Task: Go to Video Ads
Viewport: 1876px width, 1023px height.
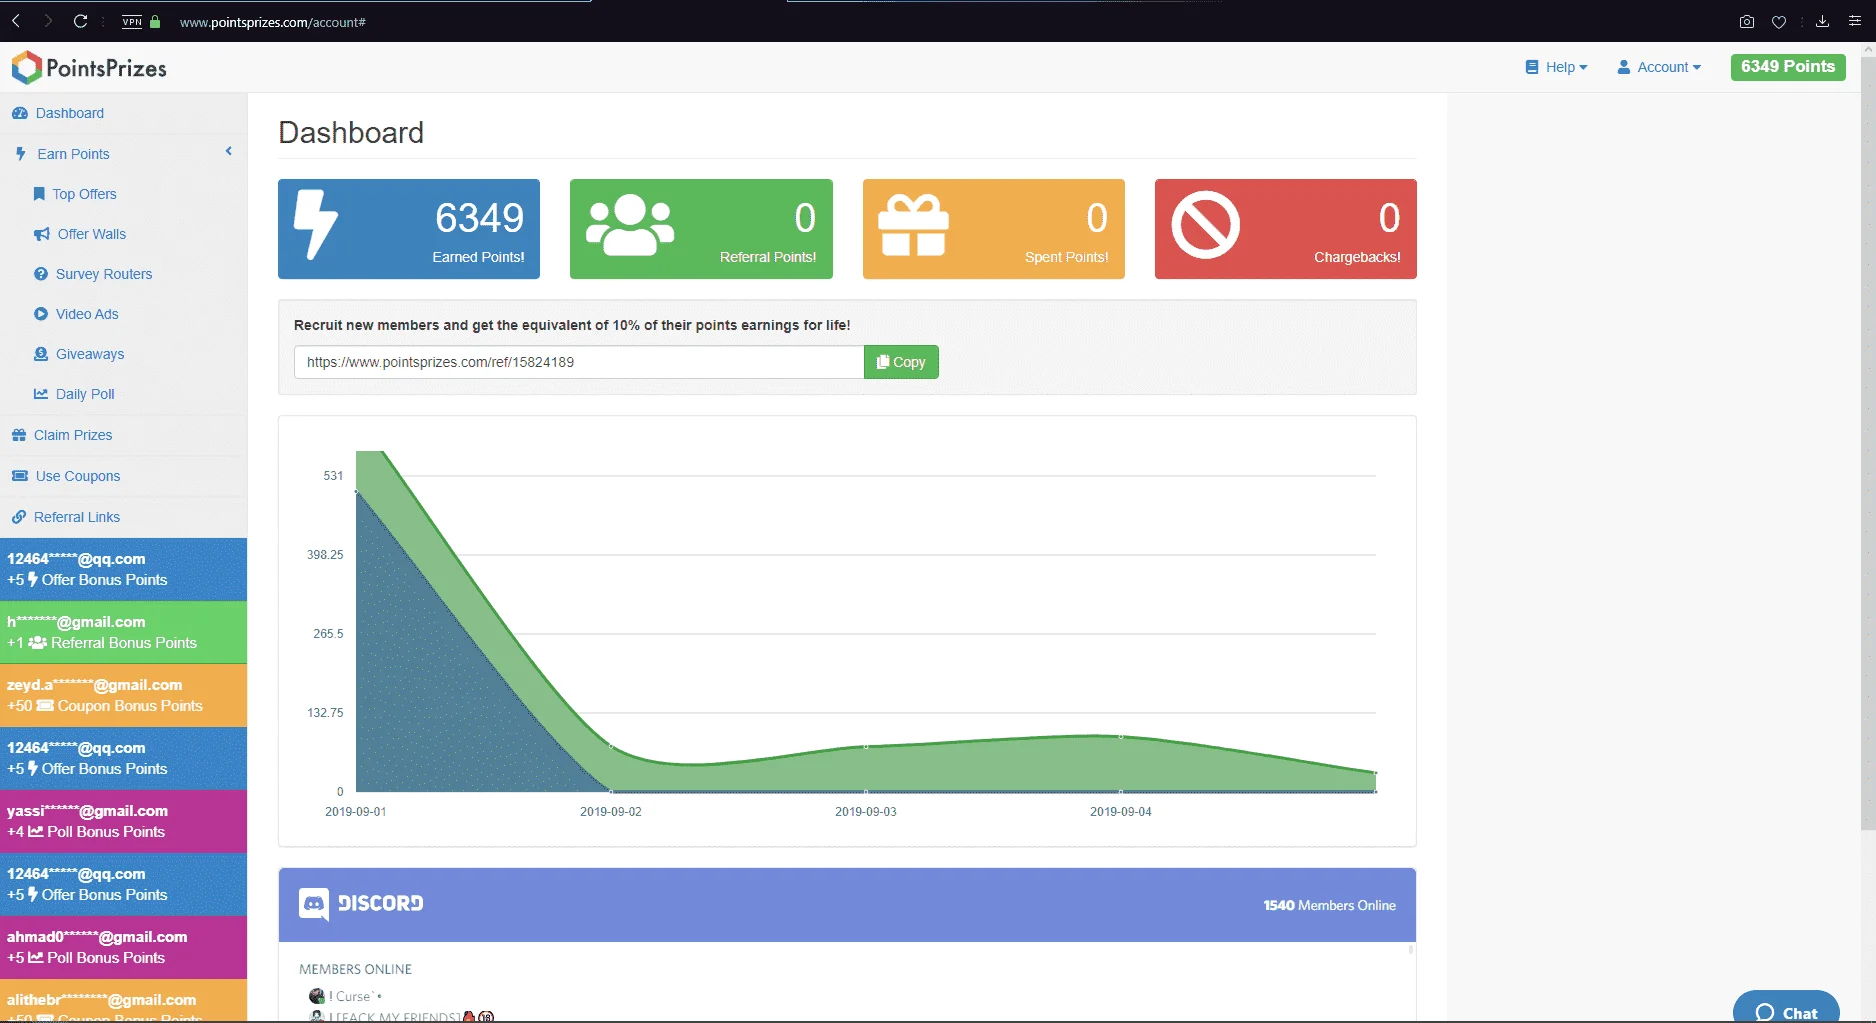Action: point(87,314)
